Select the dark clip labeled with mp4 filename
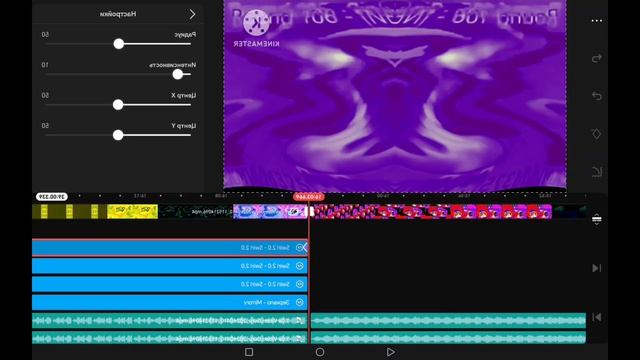The height and width of the screenshot is (360, 640). point(196,211)
